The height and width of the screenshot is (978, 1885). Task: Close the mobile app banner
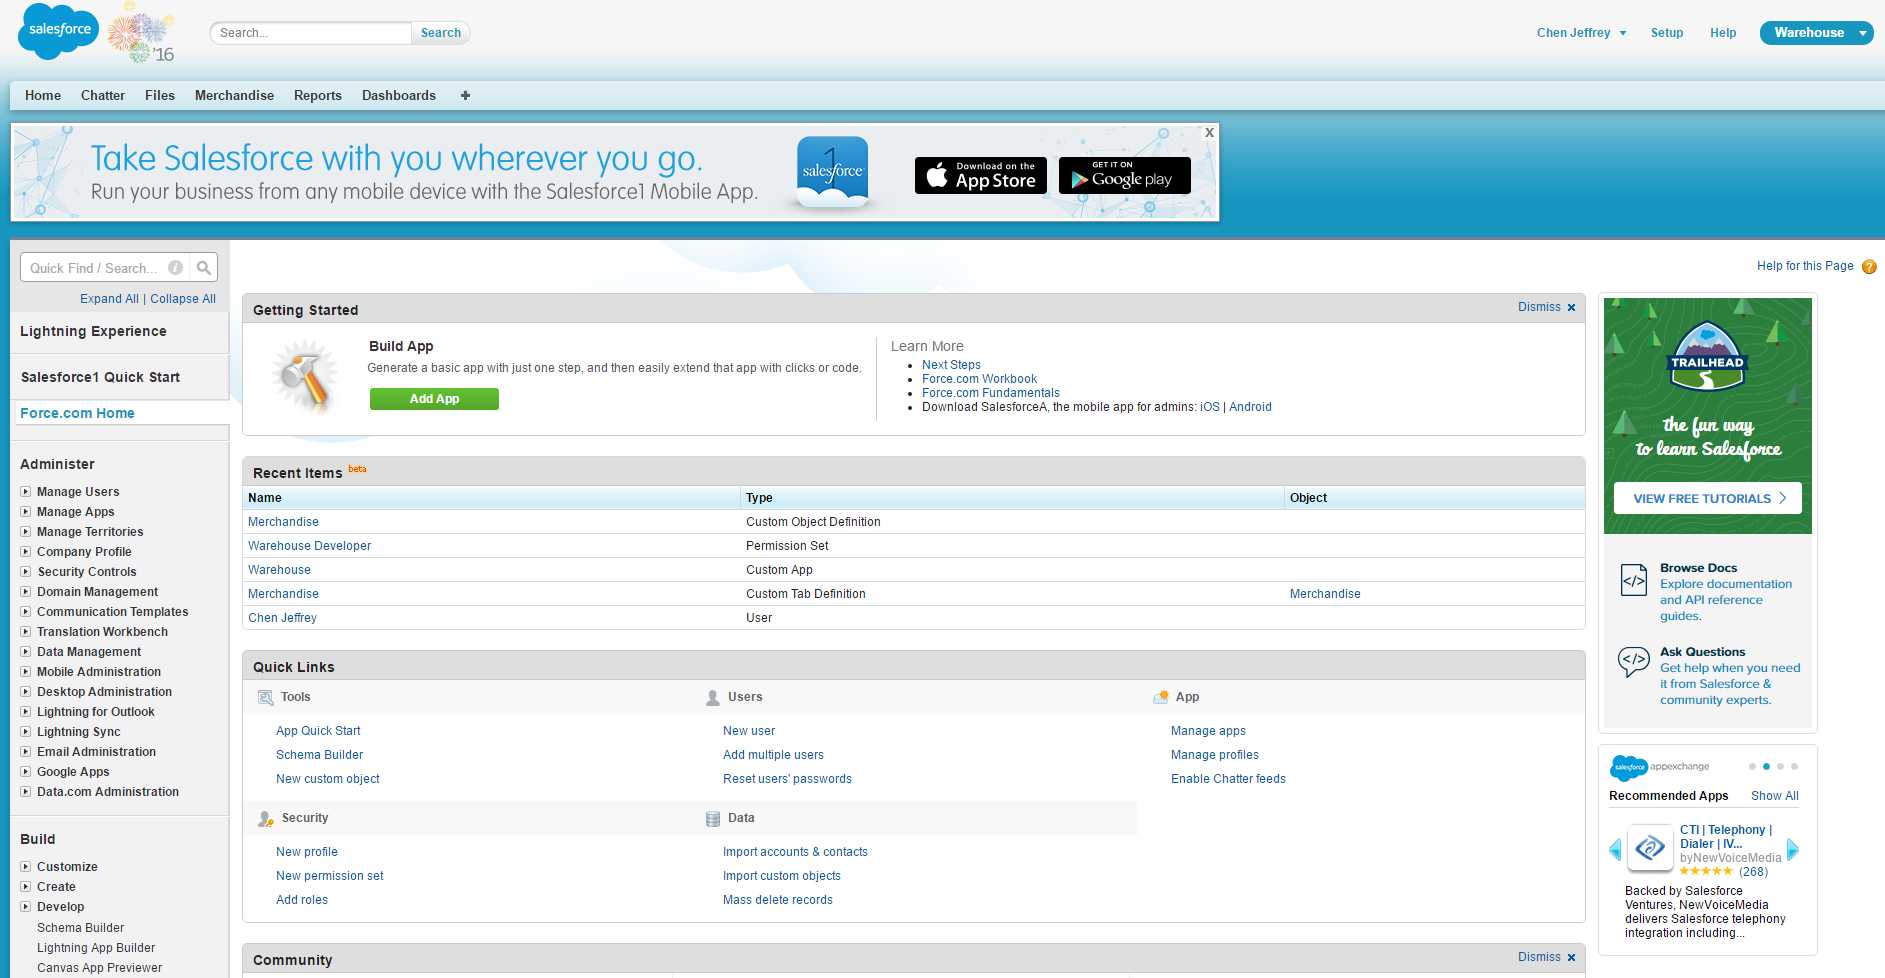click(x=1209, y=132)
